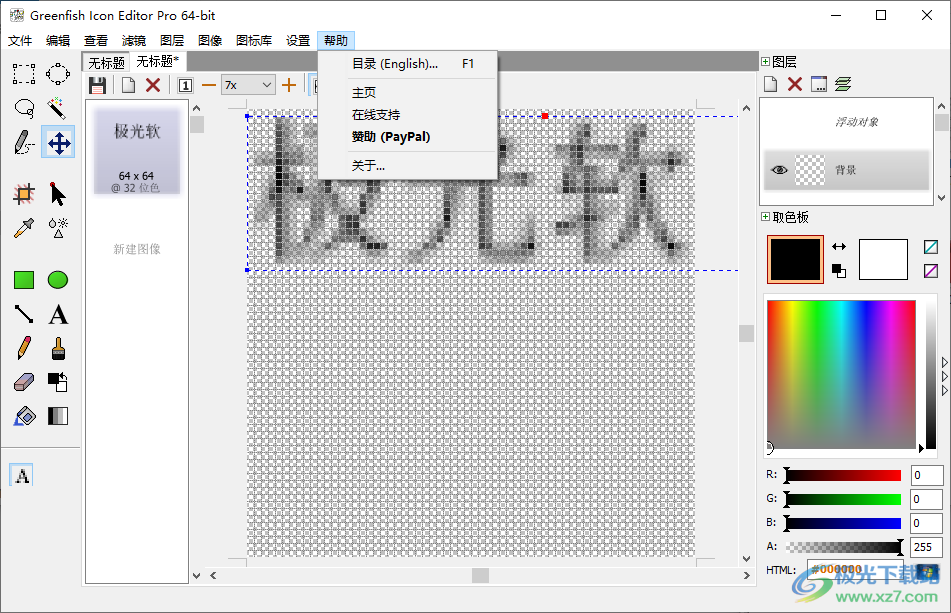The height and width of the screenshot is (613, 951).
Task: Choose the Pencil drawing tool
Action: pyautogui.click(x=22, y=348)
